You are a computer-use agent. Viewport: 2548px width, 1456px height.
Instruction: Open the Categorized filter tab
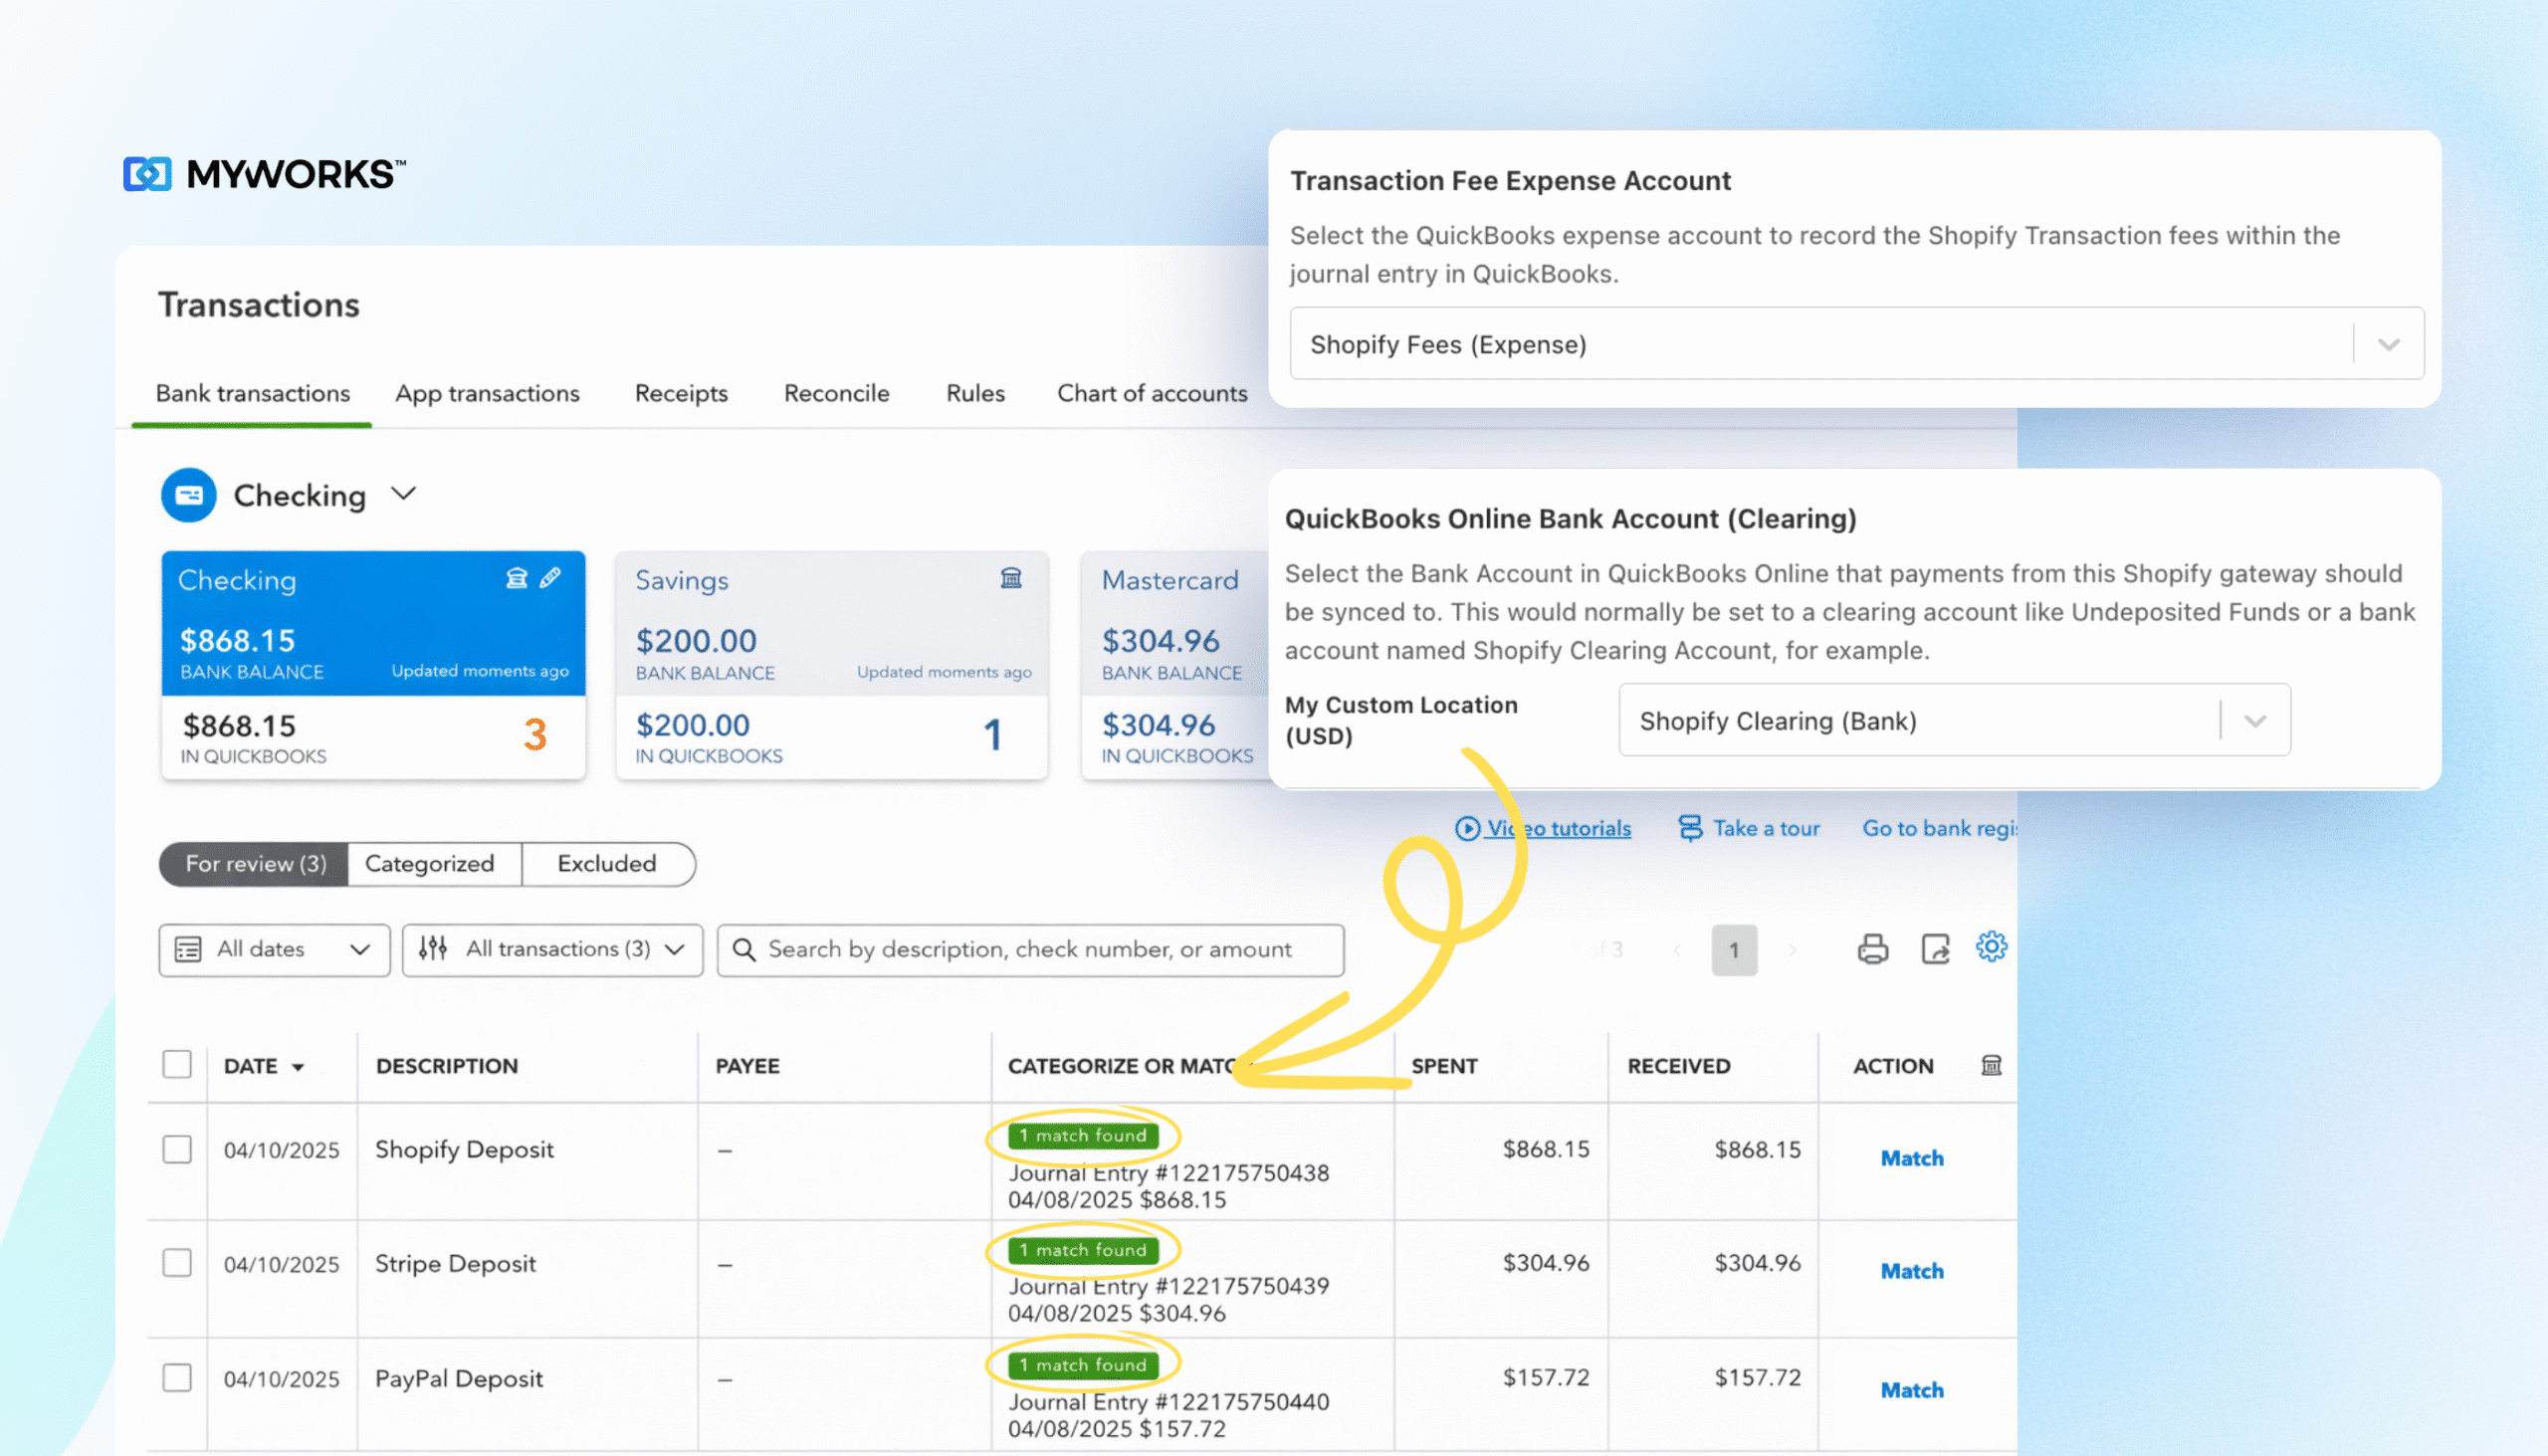click(x=431, y=863)
